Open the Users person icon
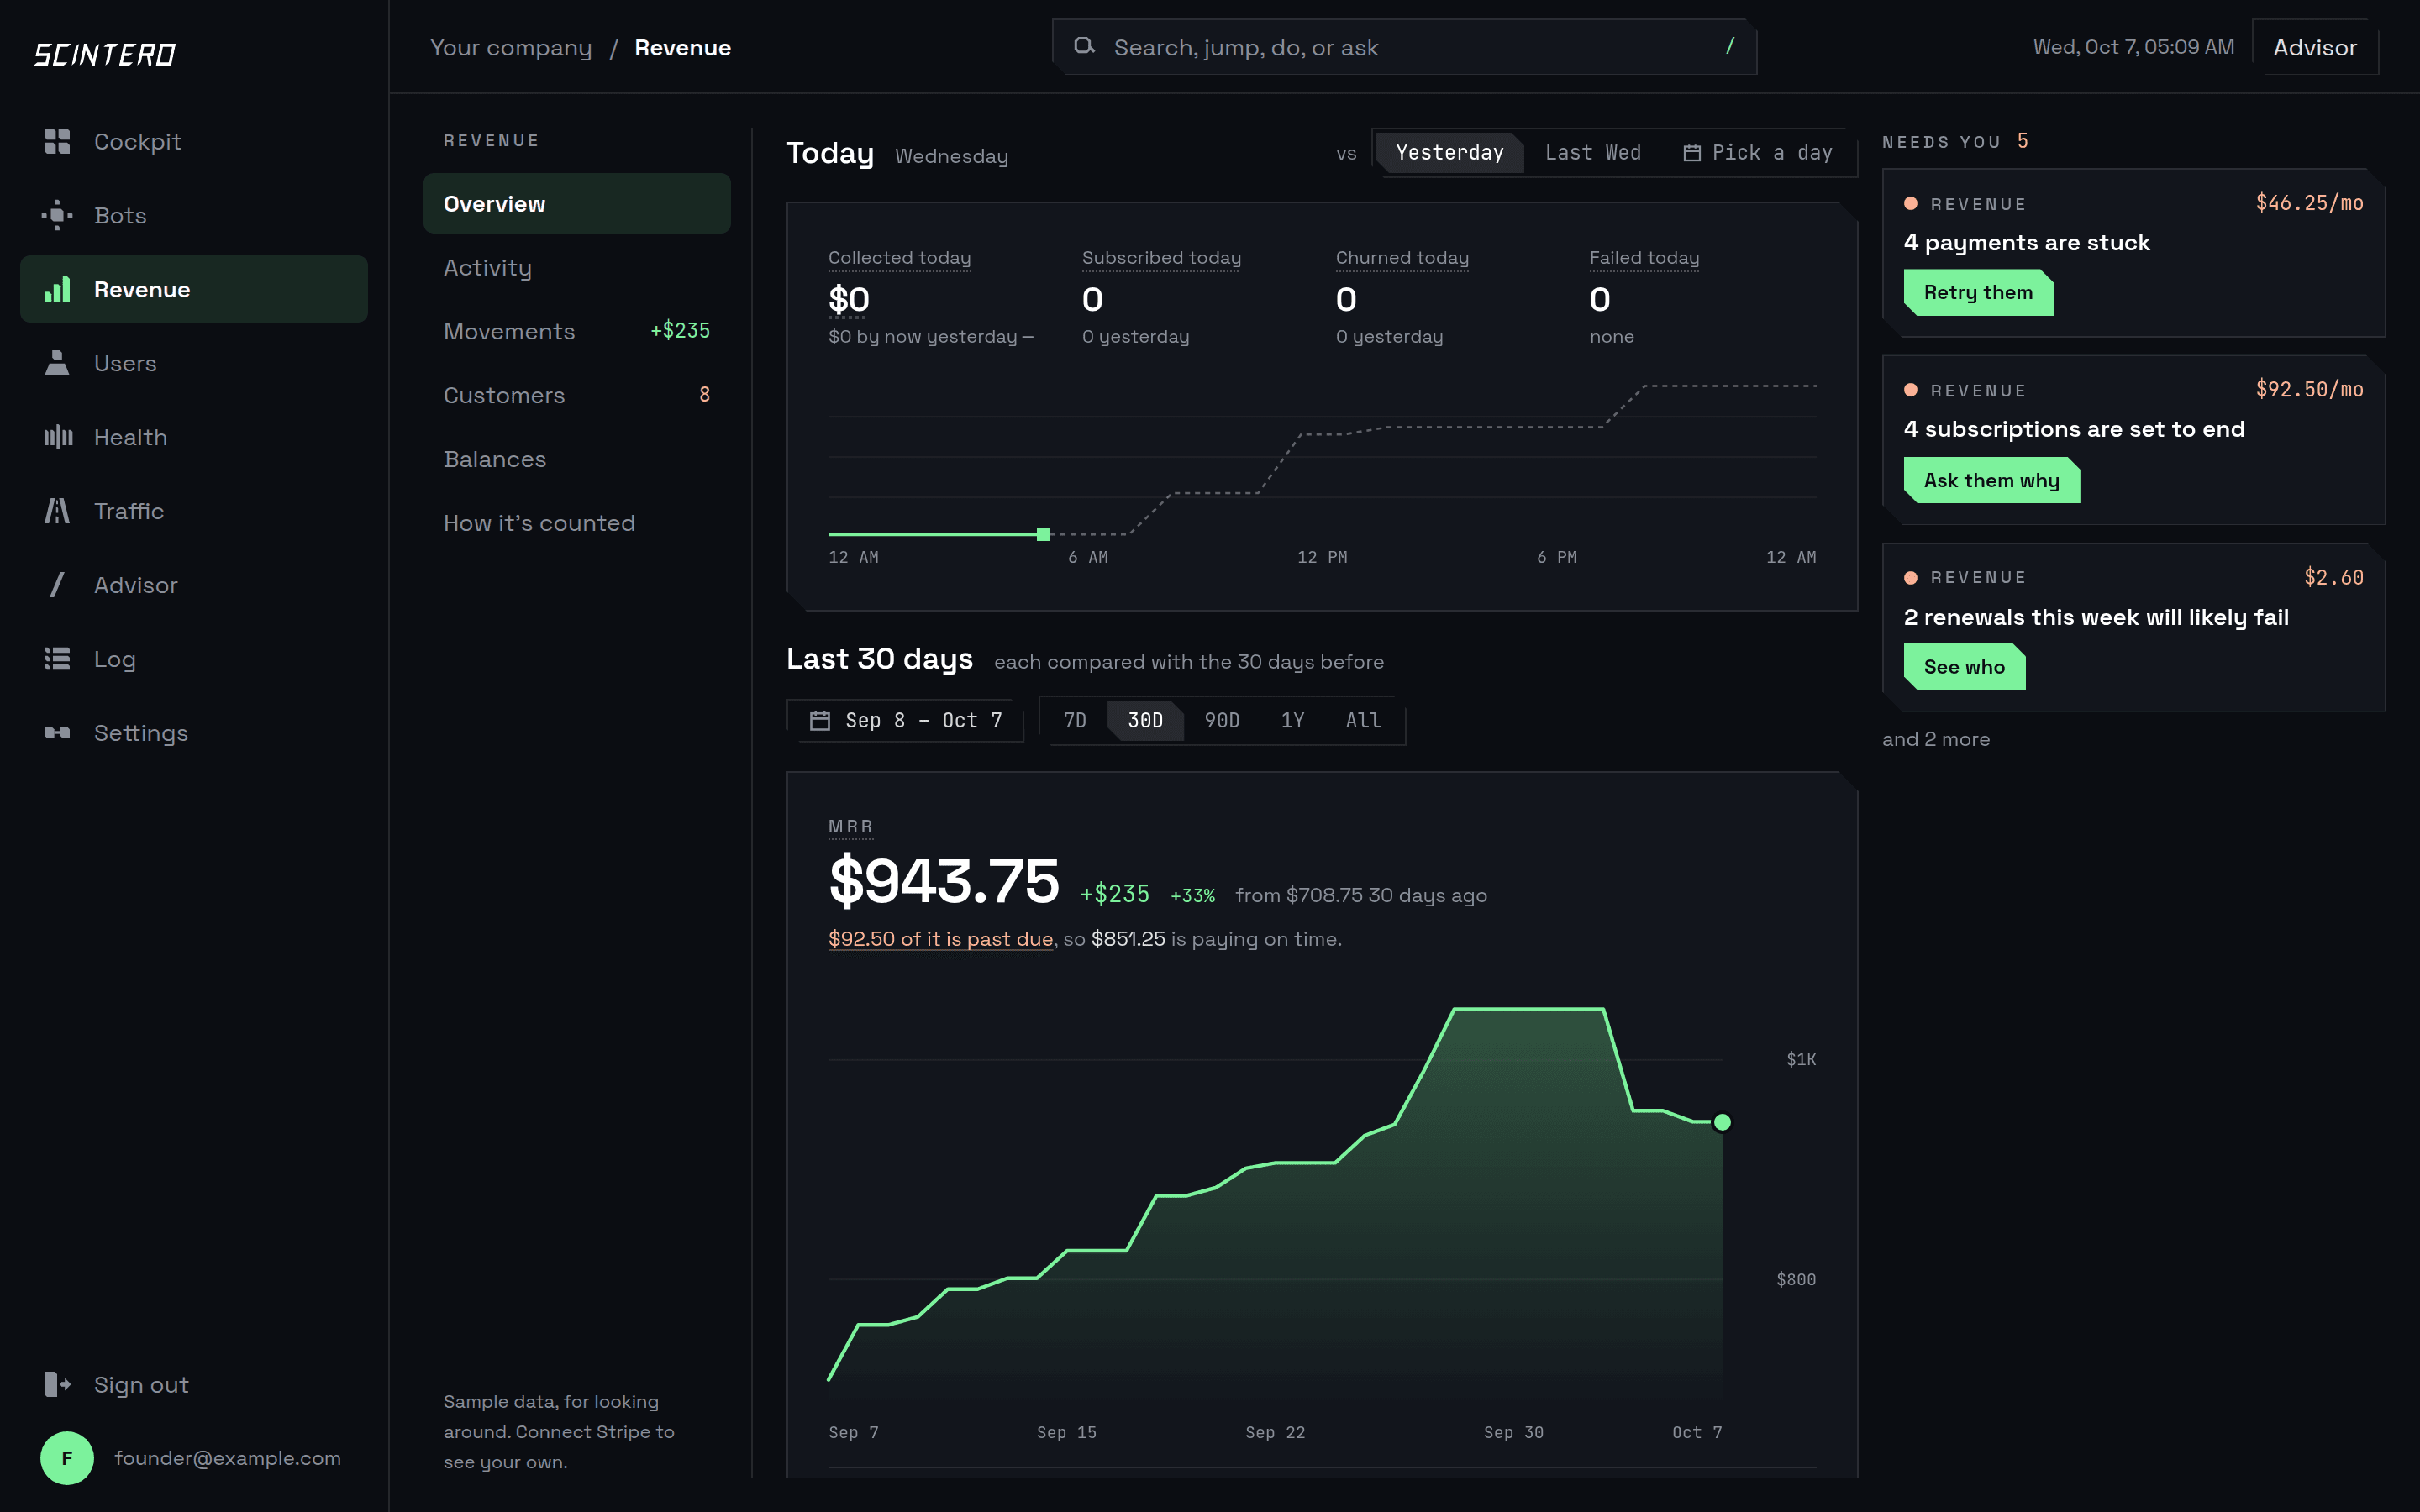This screenshot has height=1512, width=2420. pos(57,363)
